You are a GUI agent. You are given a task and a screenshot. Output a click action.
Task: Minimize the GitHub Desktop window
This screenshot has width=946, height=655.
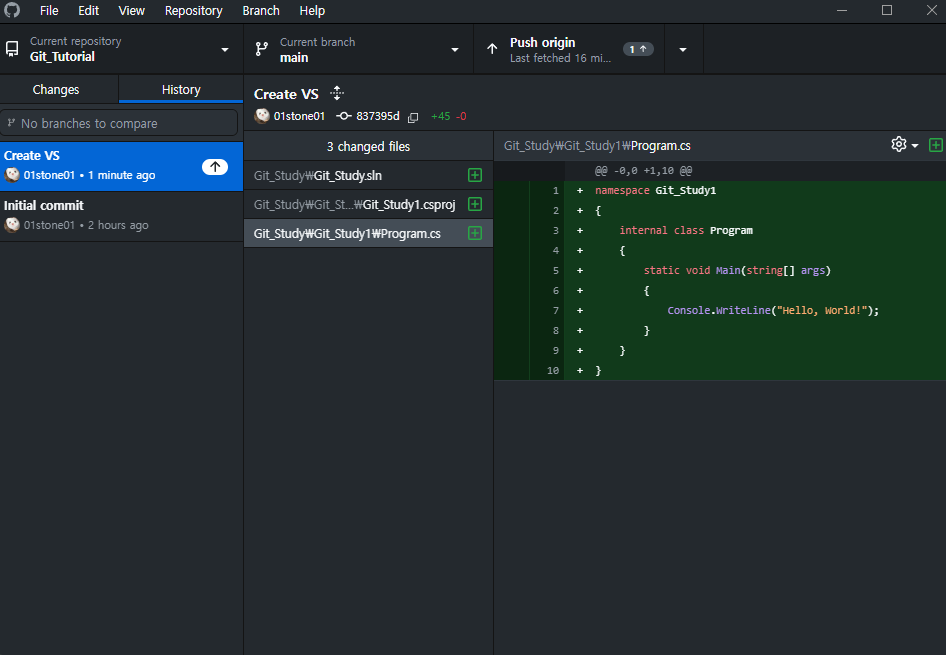(x=842, y=10)
